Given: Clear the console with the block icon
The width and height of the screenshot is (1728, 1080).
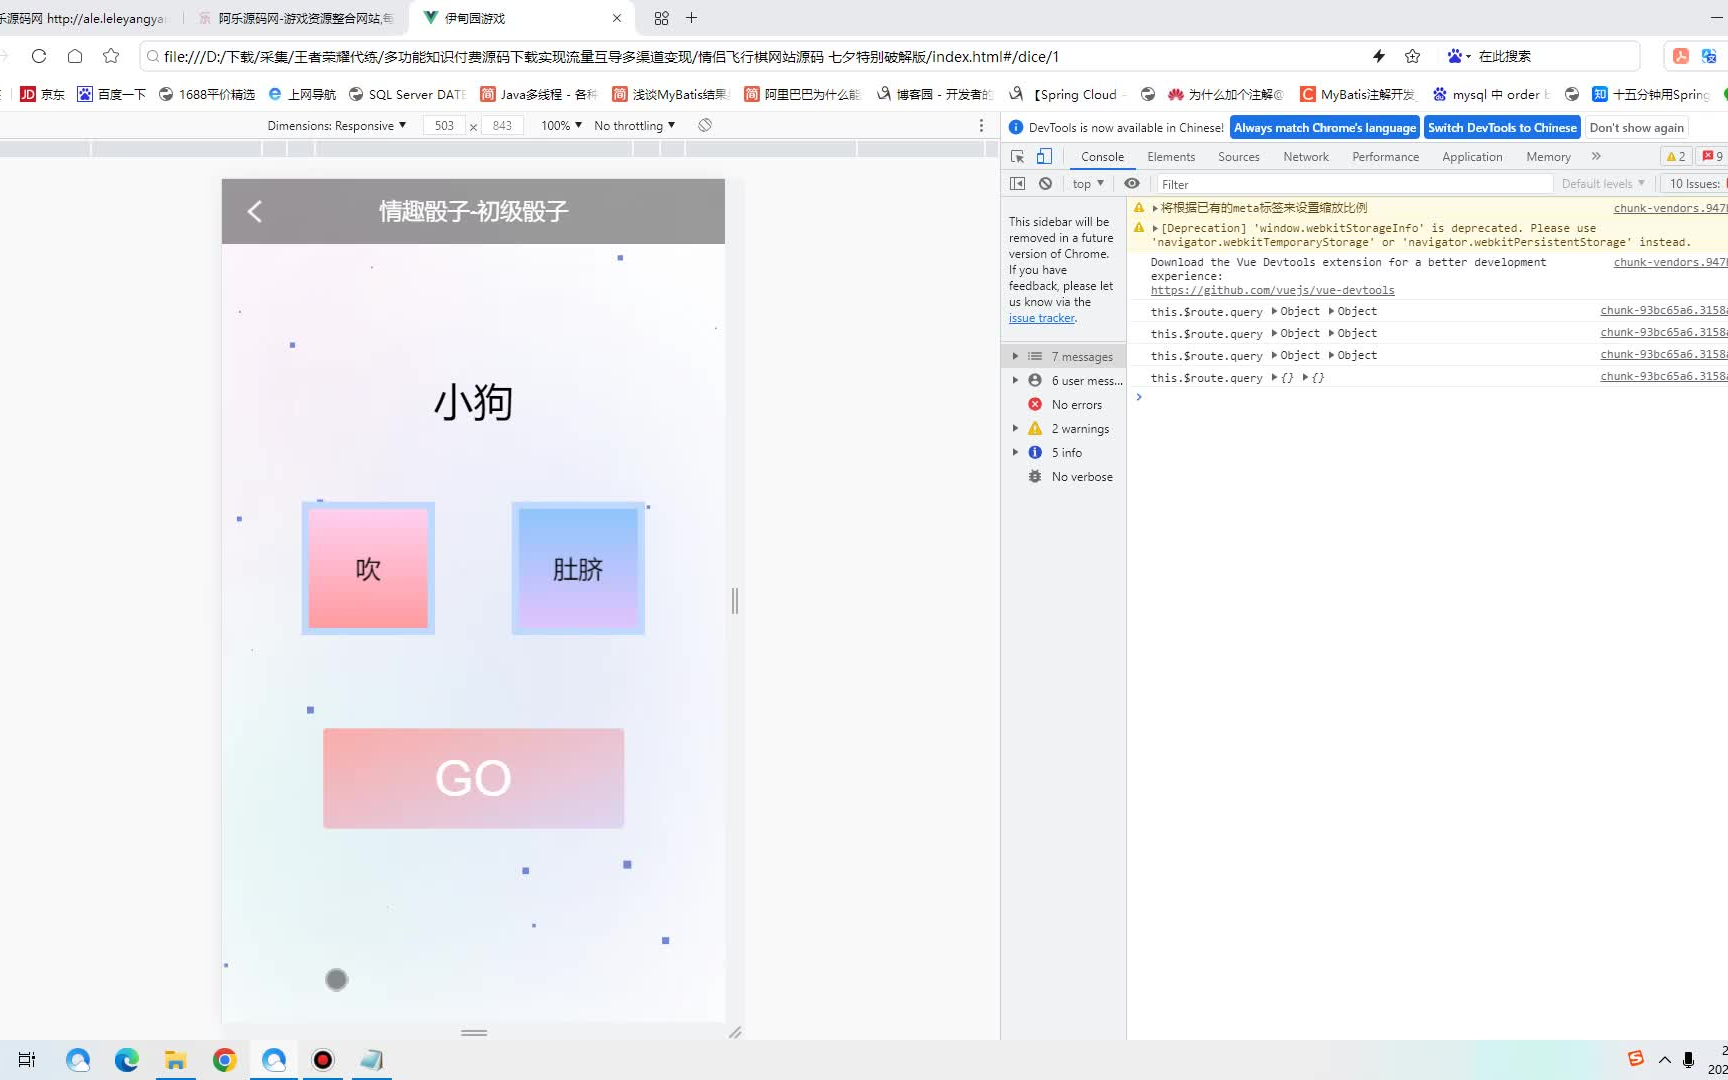Looking at the screenshot, I should 1045,184.
